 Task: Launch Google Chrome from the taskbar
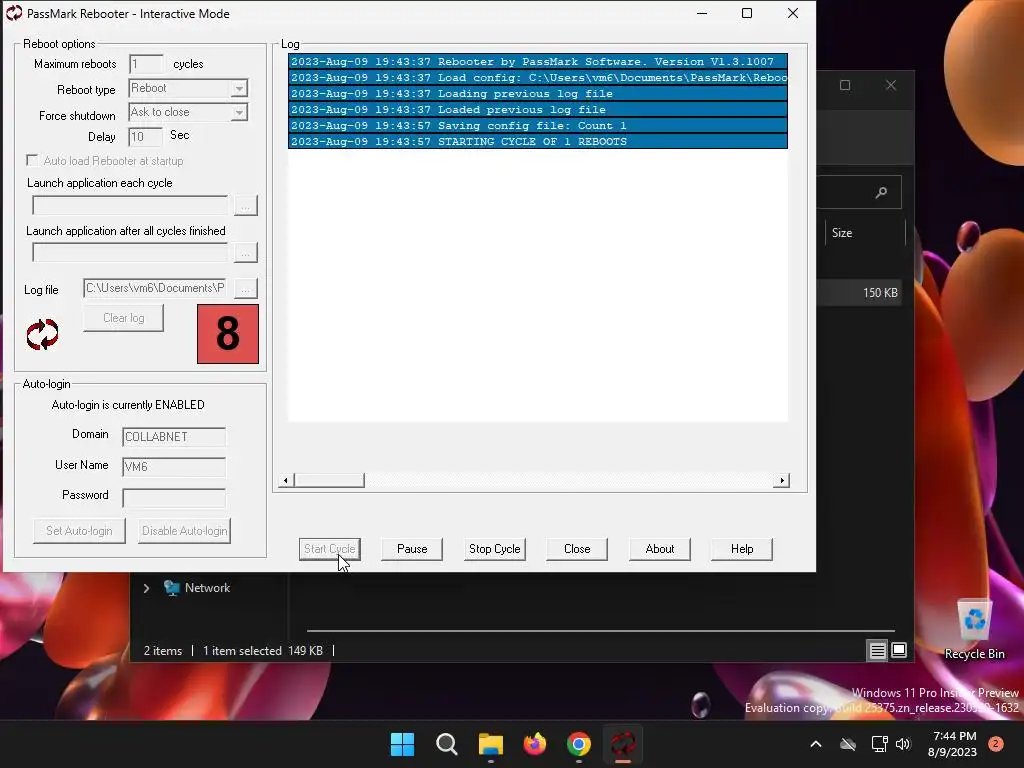tap(579, 744)
